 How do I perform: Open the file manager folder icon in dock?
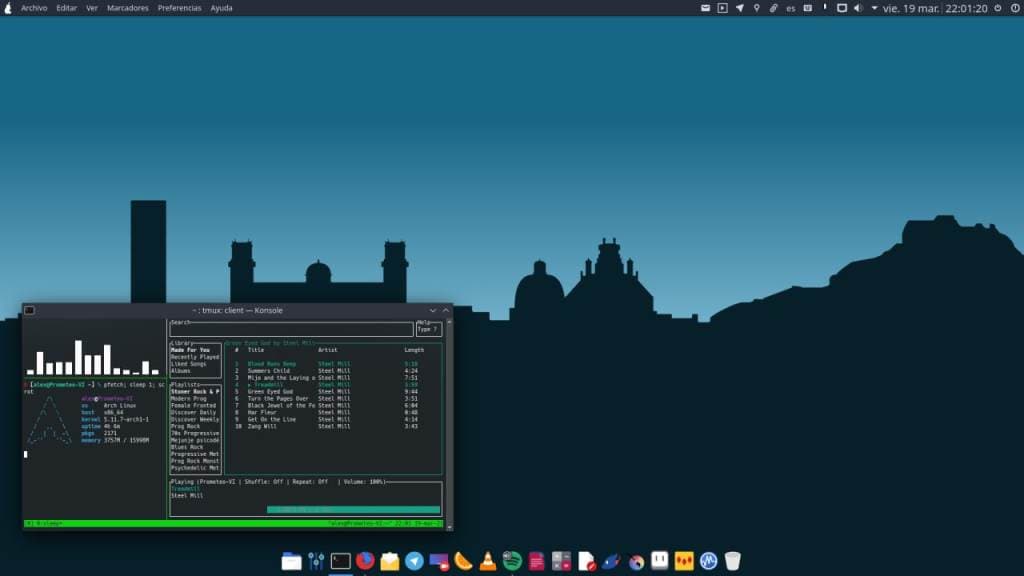point(291,561)
